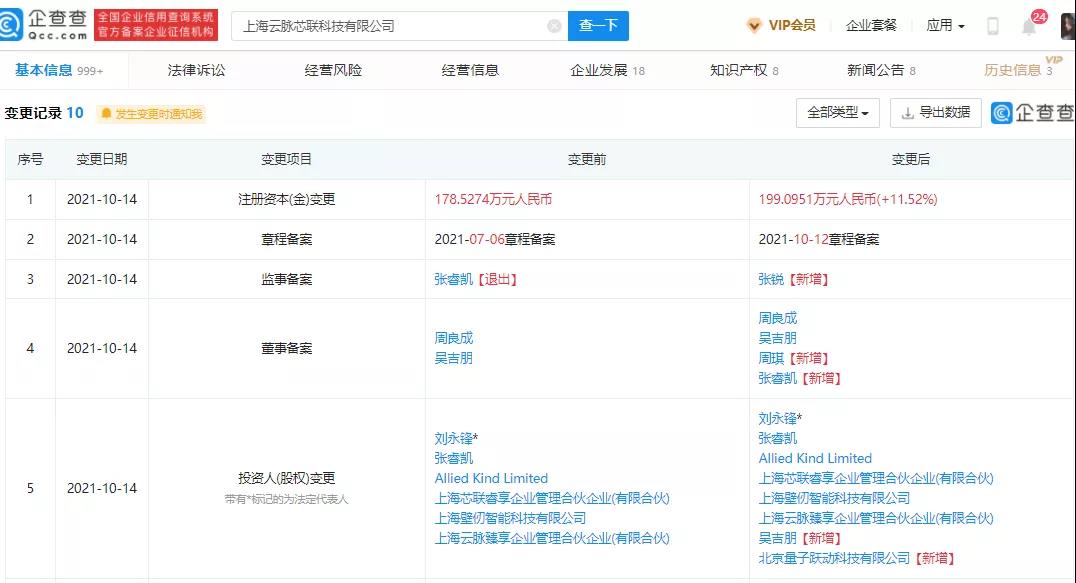
Task: Clear the search box with the X icon
Action: pyautogui.click(x=554, y=26)
